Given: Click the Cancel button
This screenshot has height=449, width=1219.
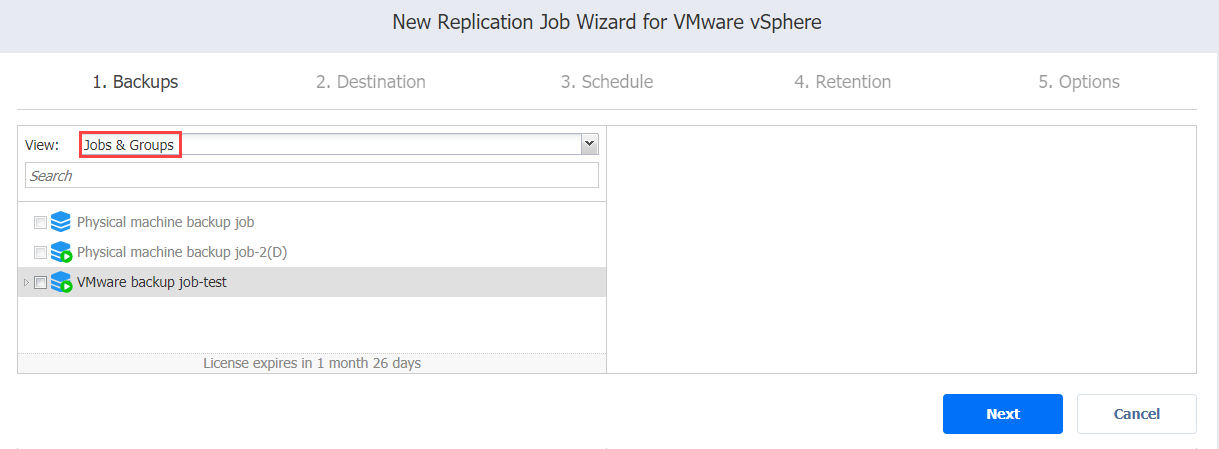Looking at the screenshot, I should (x=1137, y=414).
